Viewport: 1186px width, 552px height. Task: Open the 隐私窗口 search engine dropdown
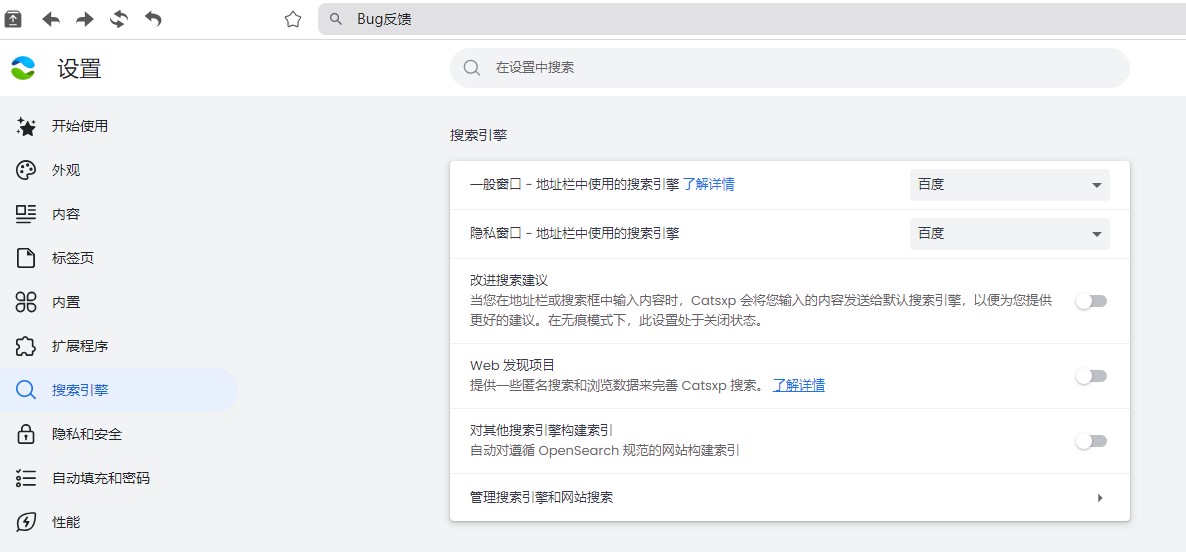(x=1010, y=234)
